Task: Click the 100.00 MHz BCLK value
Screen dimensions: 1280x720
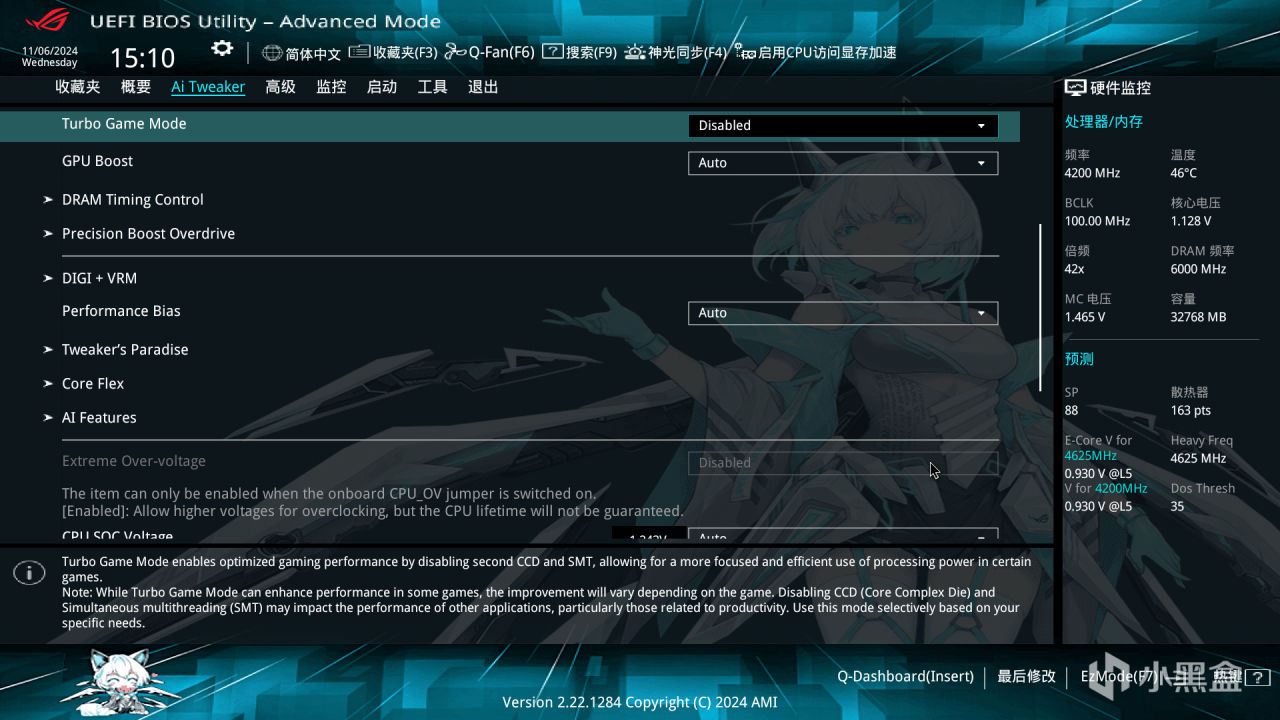Action: click(x=1097, y=221)
